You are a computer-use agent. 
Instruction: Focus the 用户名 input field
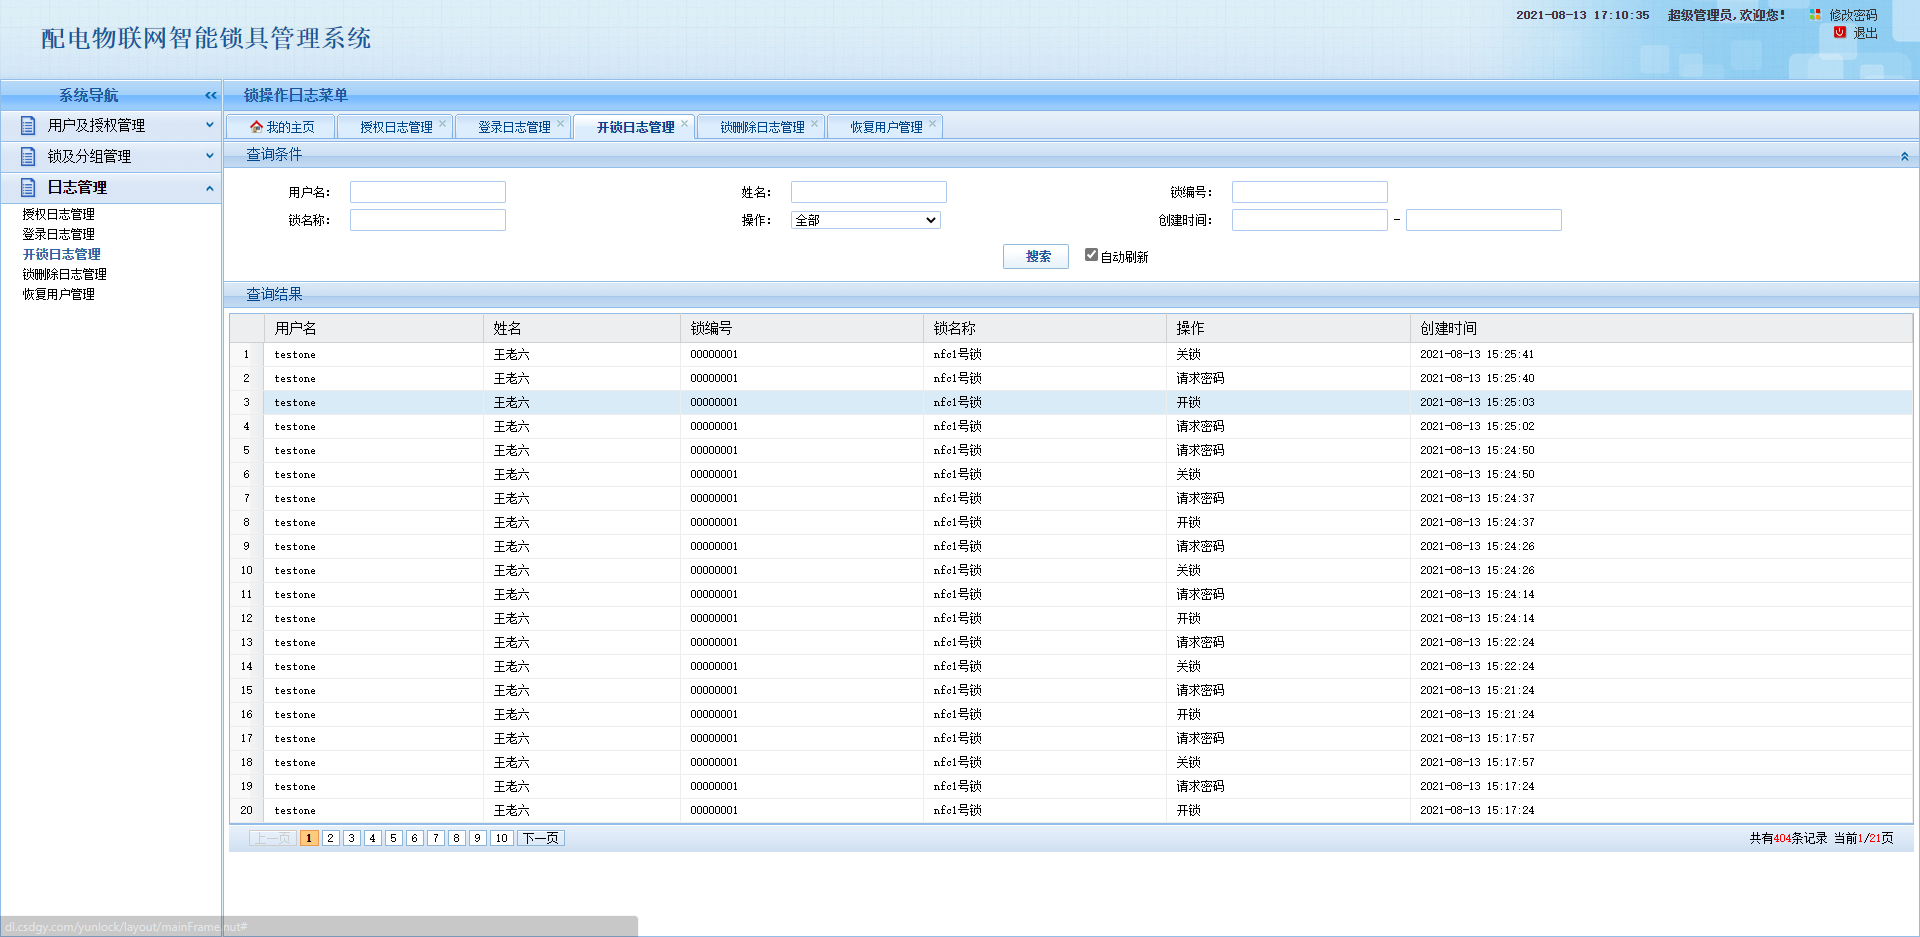pyautogui.click(x=428, y=192)
